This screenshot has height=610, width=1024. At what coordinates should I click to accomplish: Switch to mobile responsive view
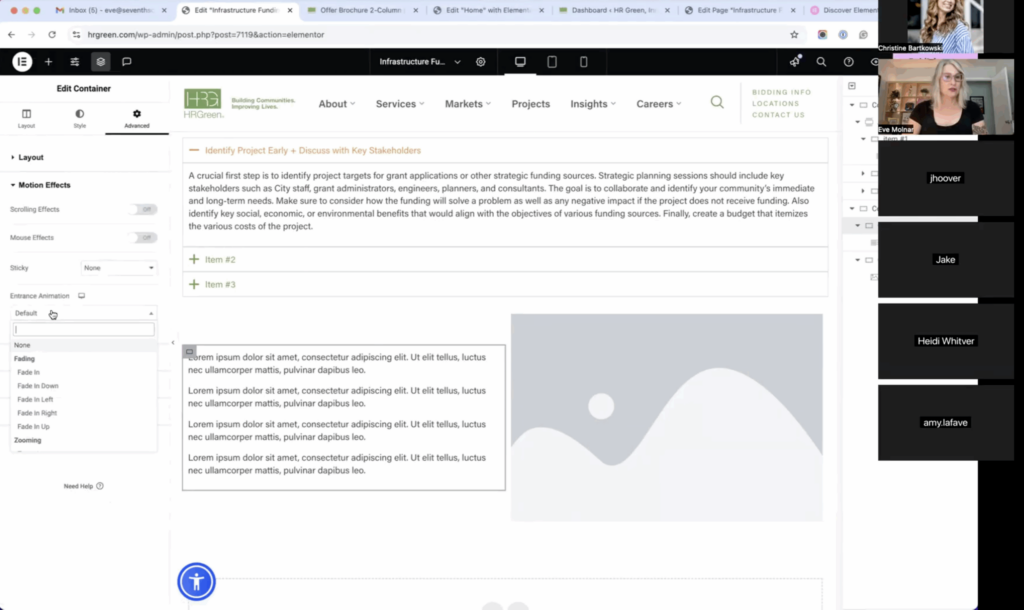pyautogui.click(x=584, y=61)
